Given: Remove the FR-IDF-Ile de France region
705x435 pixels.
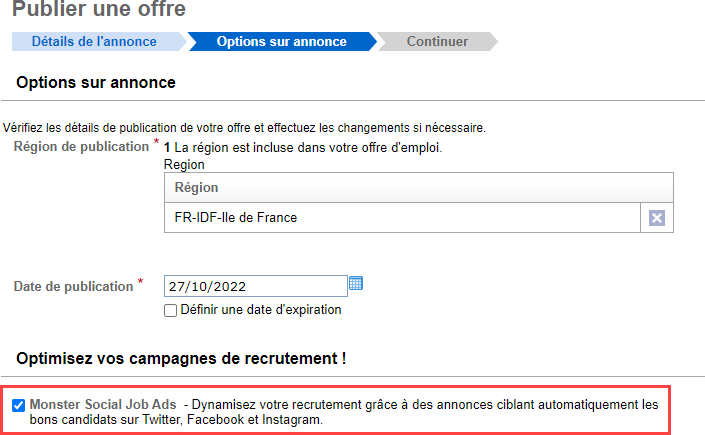Looking at the screenshot, I should 656,218.
